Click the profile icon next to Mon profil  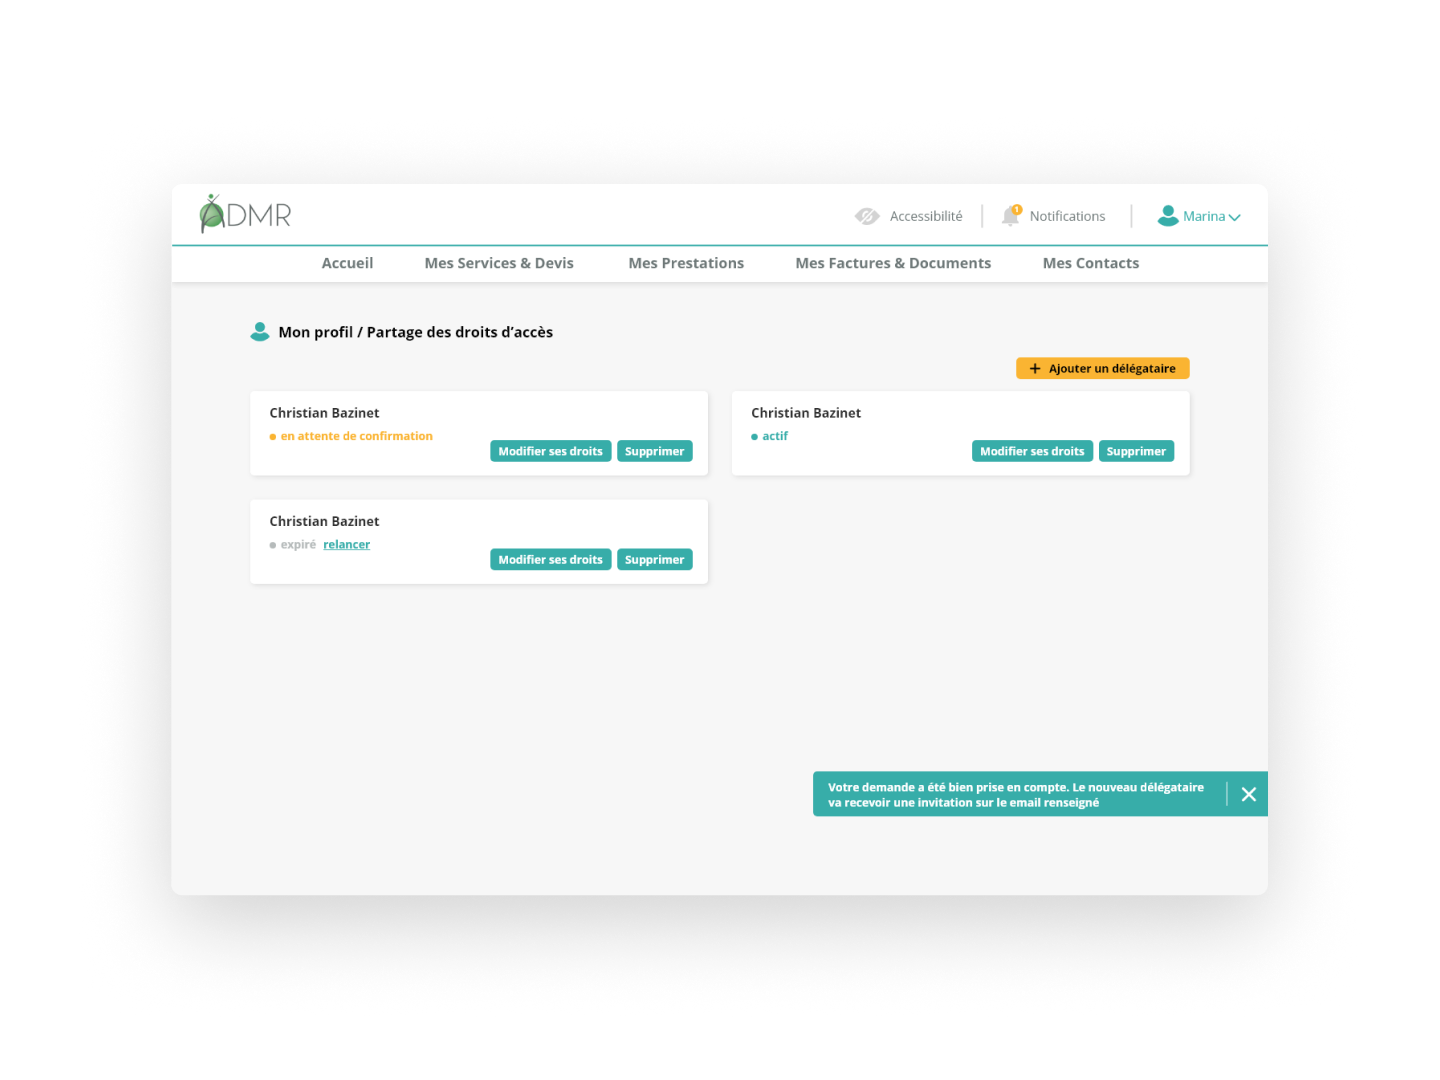pos(260,331)
